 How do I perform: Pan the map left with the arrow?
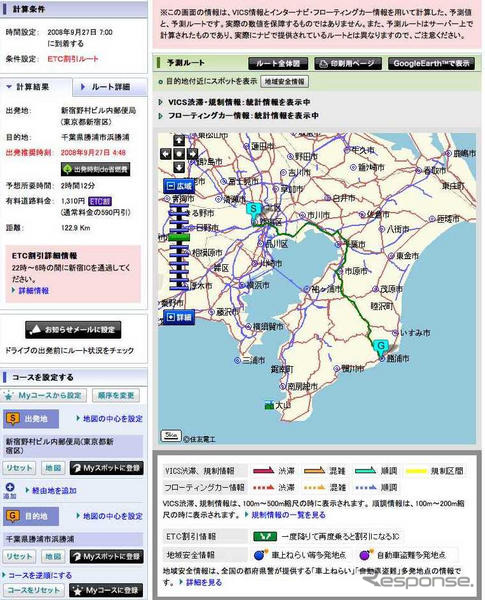(x=166, y=154)
